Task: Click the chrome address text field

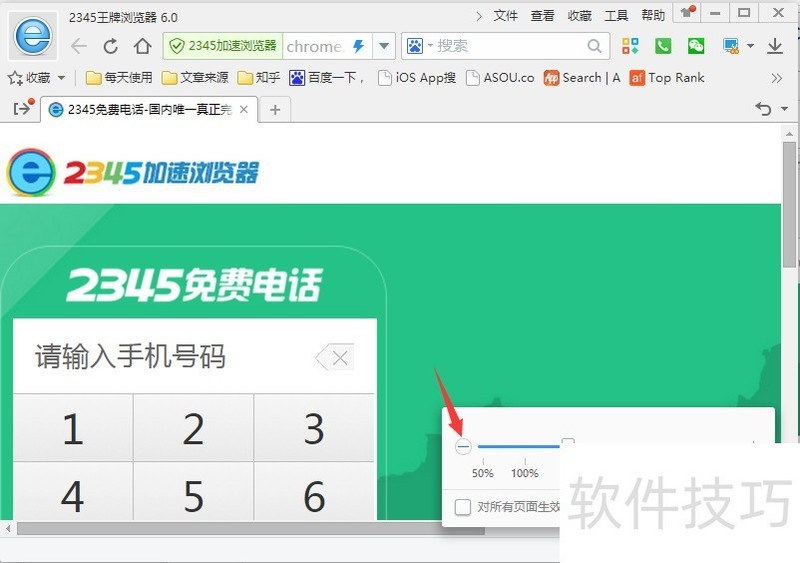Action: (314, 46)
